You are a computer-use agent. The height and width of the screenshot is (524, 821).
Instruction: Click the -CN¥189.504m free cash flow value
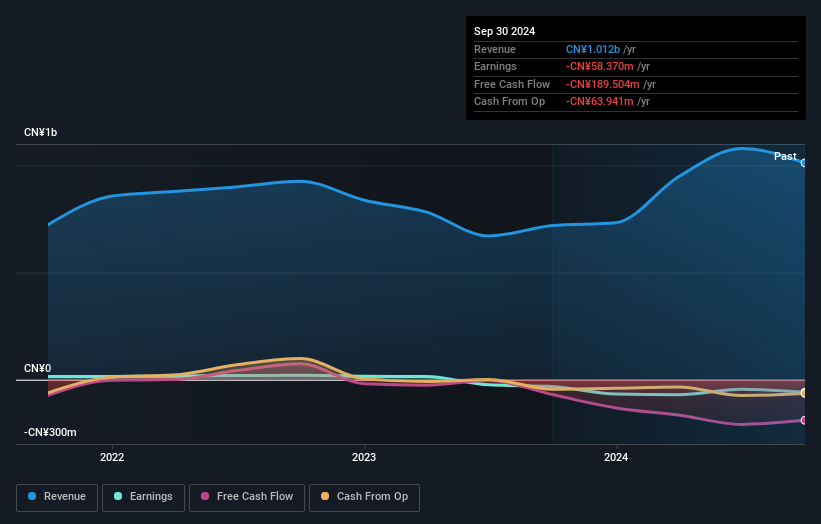pyautogui.click(x=602, y=84)
